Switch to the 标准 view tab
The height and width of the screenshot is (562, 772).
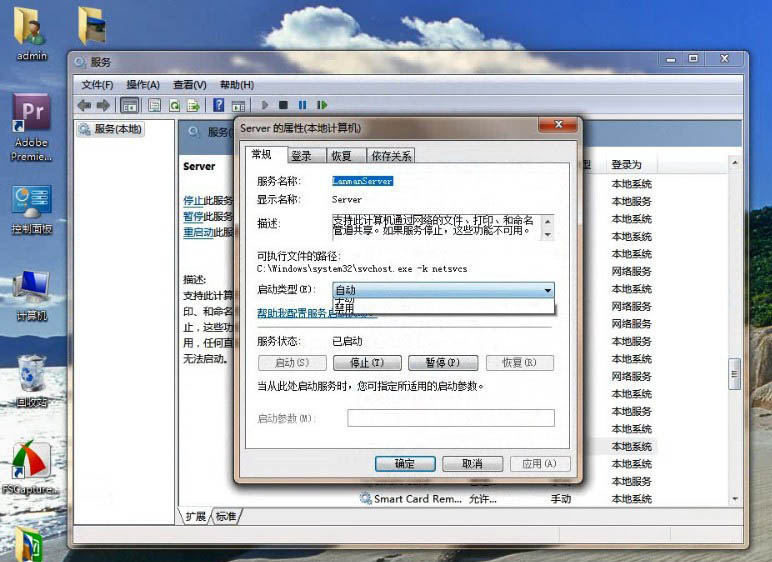pos(226,516)
